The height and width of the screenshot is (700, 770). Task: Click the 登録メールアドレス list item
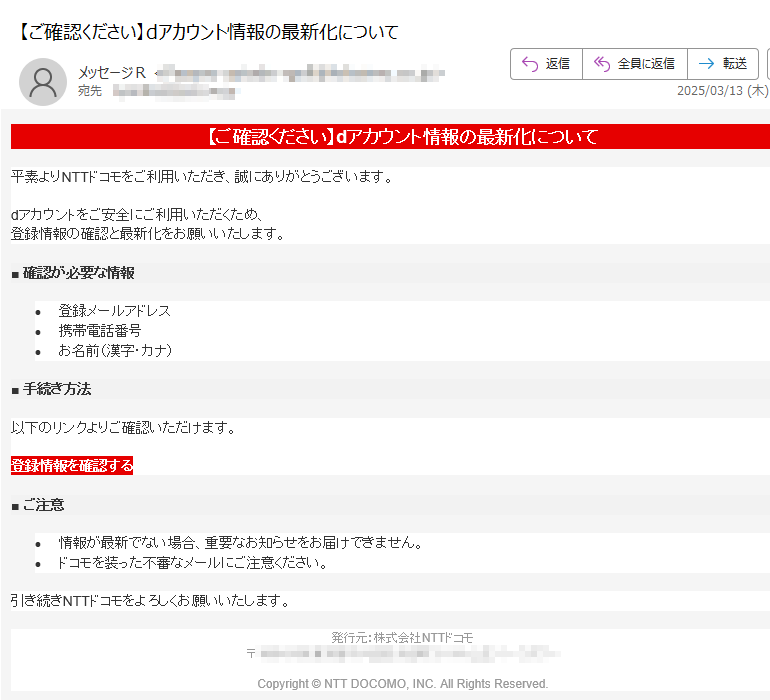[114, 311]
